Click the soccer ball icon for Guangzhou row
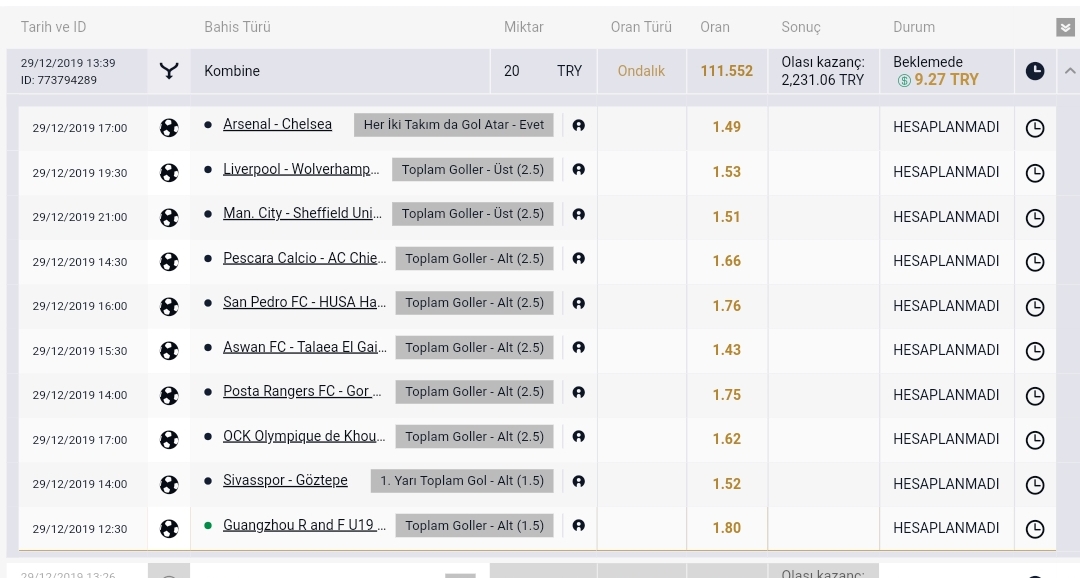This screenshot has height=578, width=1080. [169, 528]
